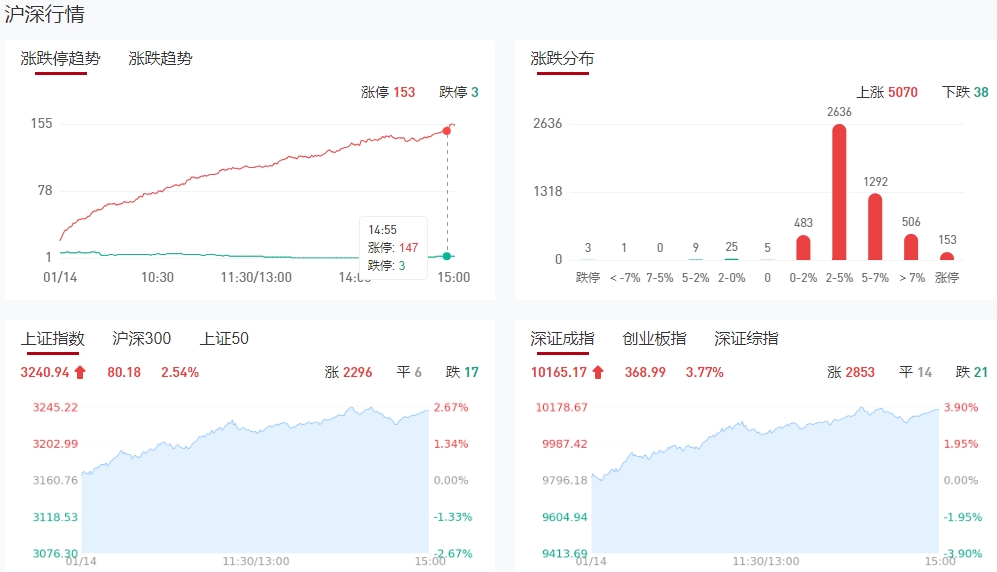Click the change value 368.99

click(x=645, y=372)
